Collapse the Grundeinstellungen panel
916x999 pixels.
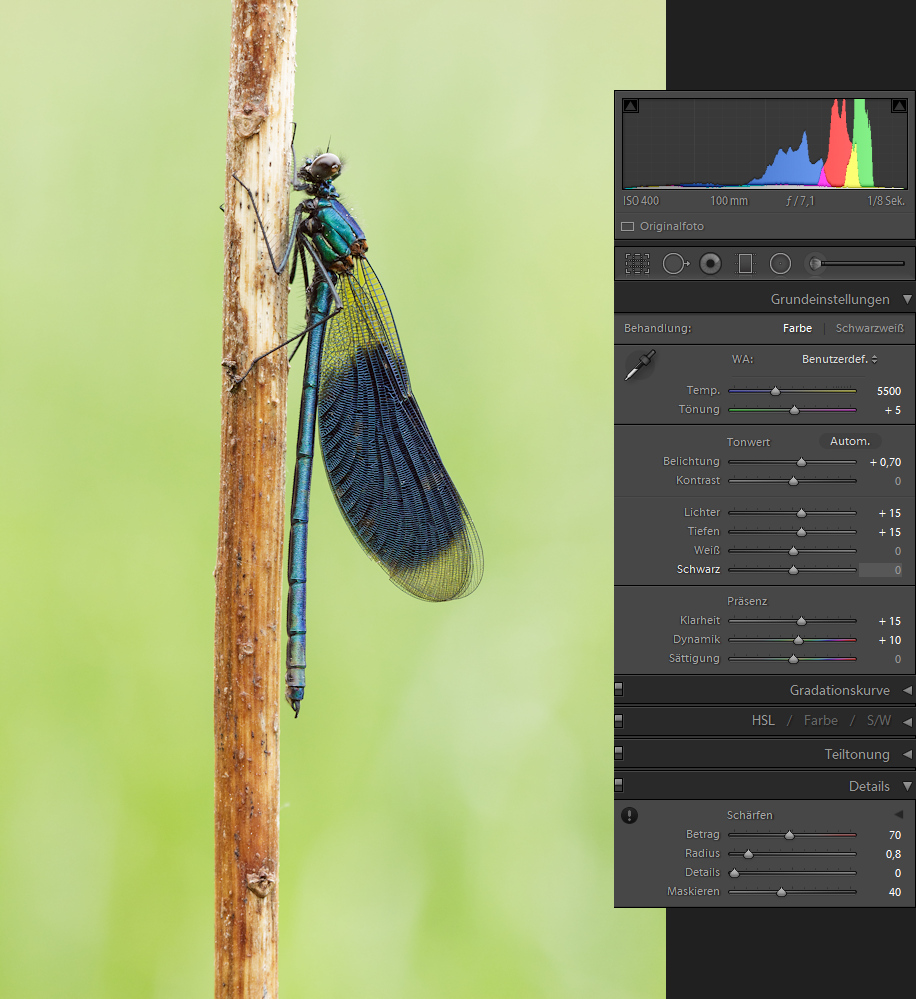coord(907,299)
